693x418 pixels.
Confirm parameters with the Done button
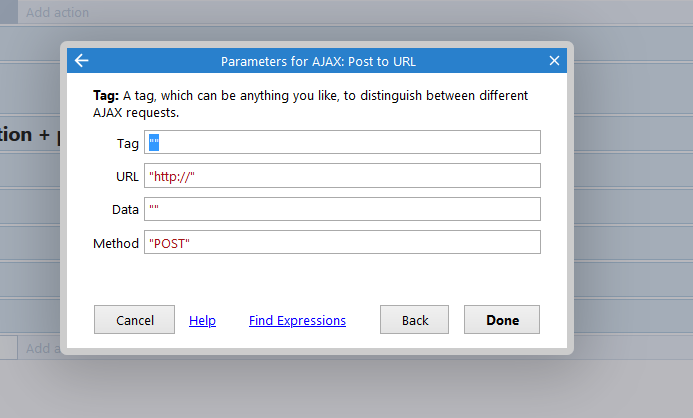[502, 319]
